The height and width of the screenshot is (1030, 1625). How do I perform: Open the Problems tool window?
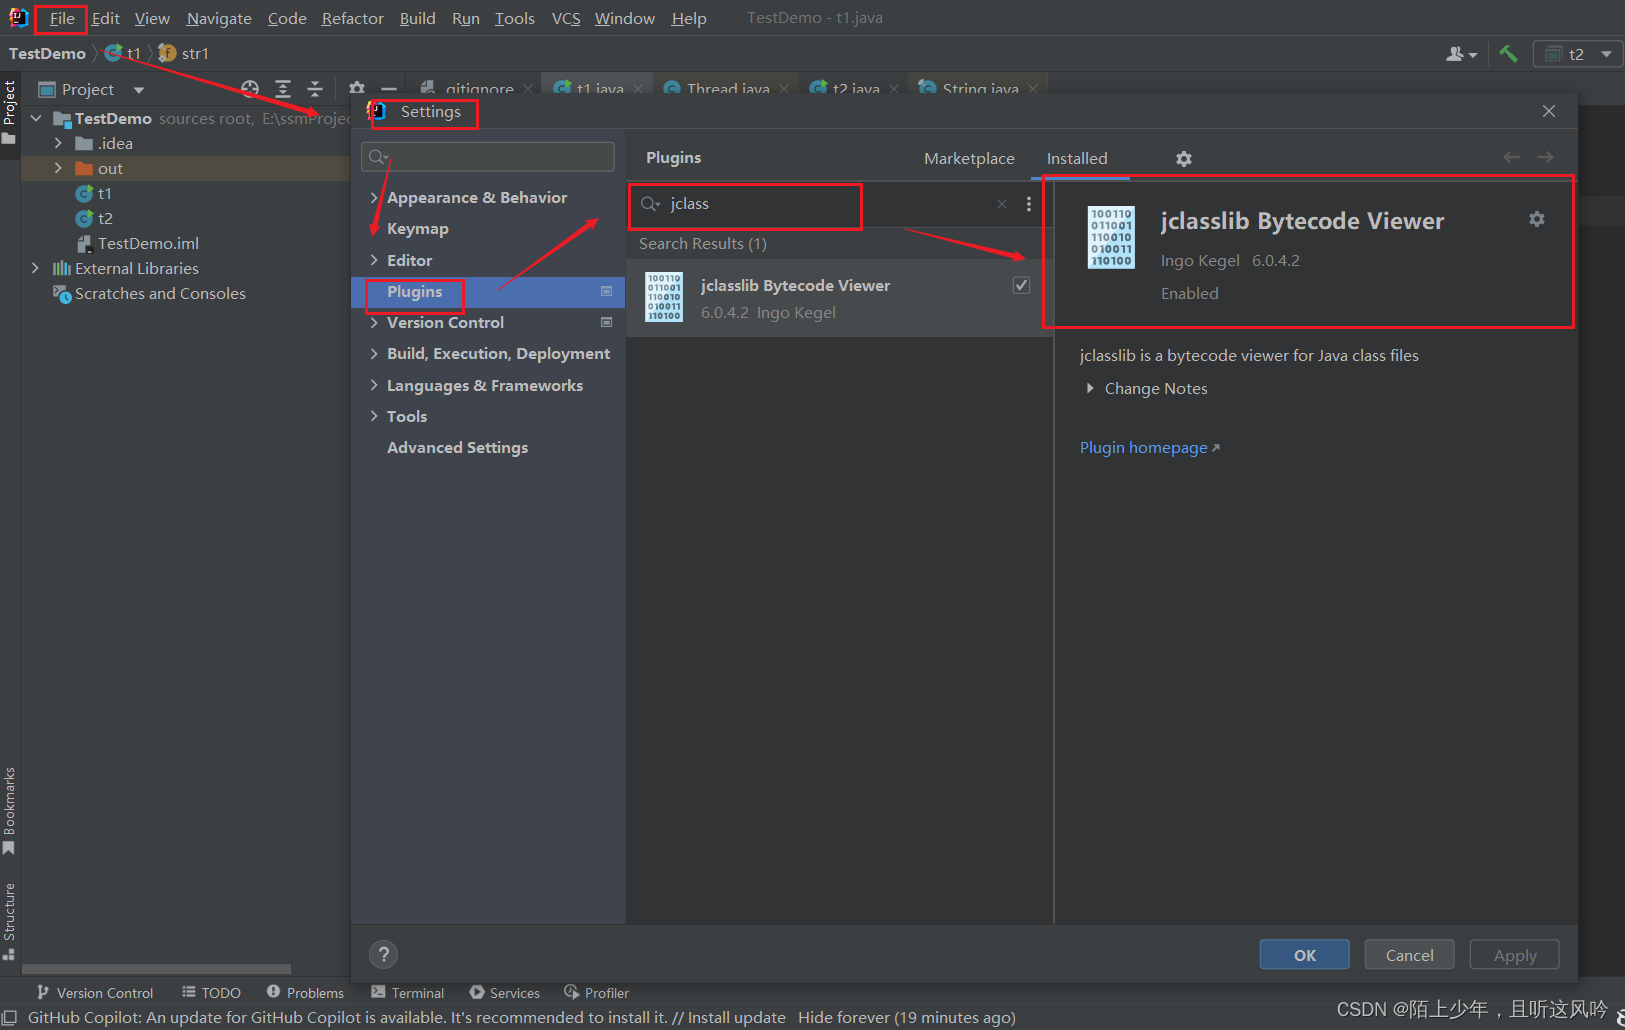click(x=305, y=993)
